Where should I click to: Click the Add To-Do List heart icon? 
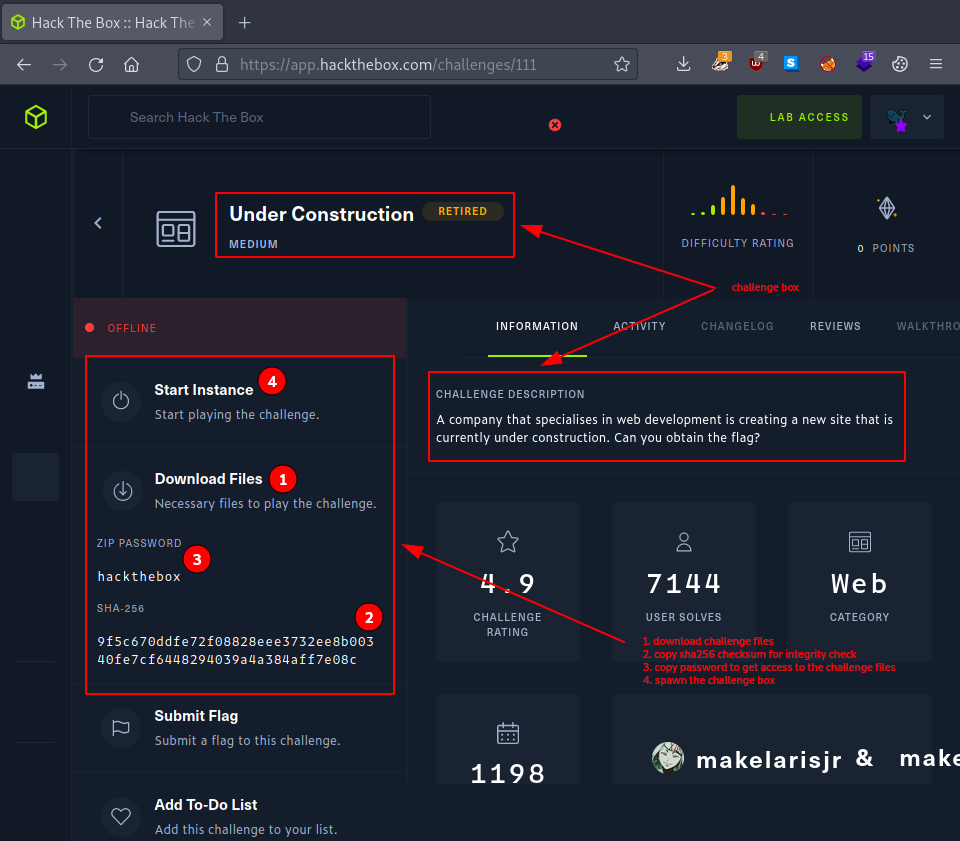[121, 816]
